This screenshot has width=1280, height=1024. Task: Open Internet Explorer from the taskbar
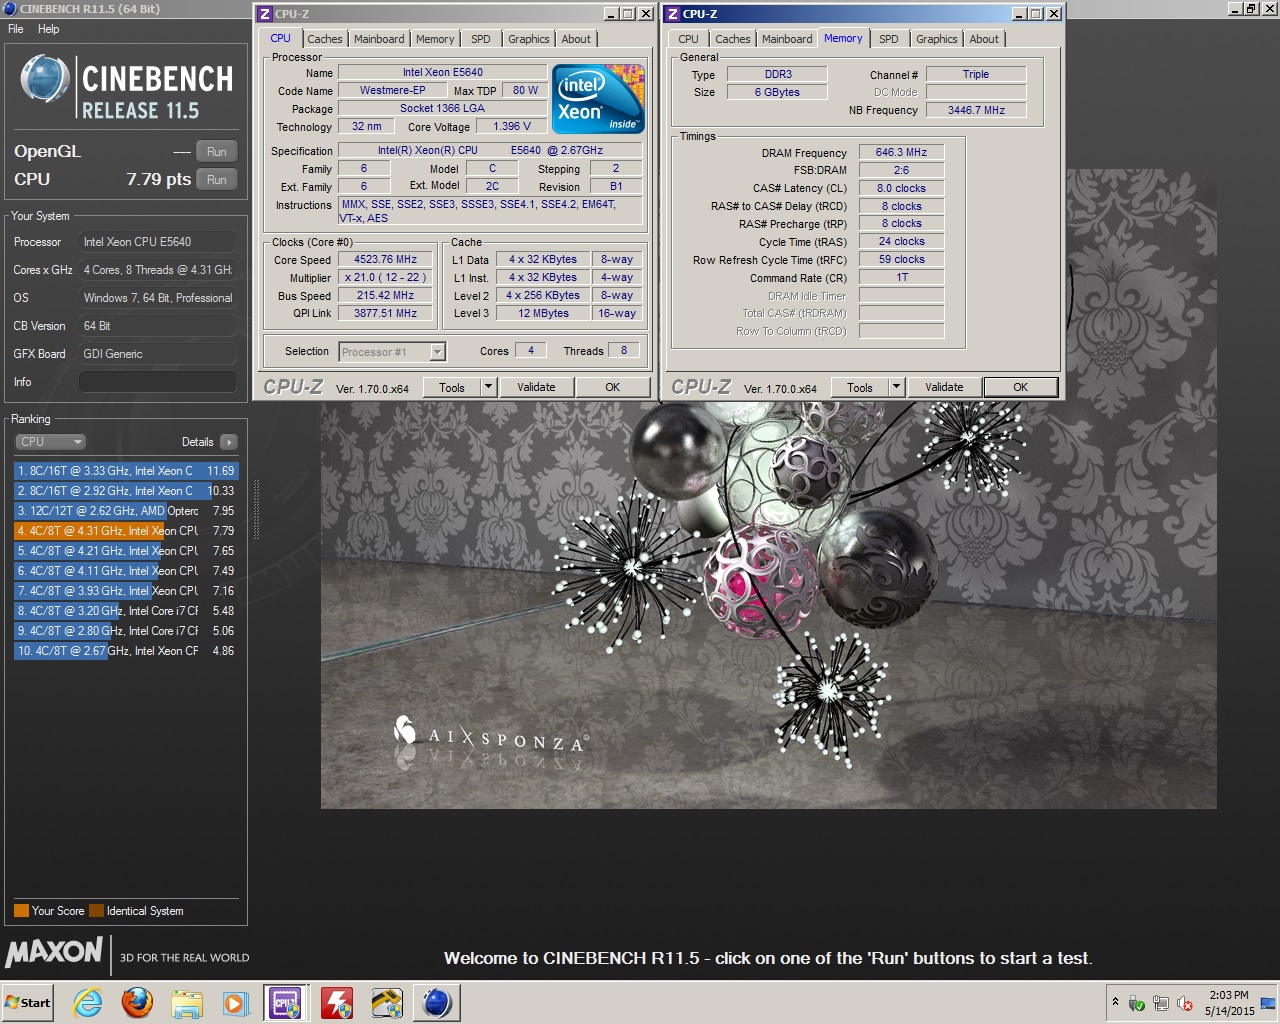[x=88, y=1003]
